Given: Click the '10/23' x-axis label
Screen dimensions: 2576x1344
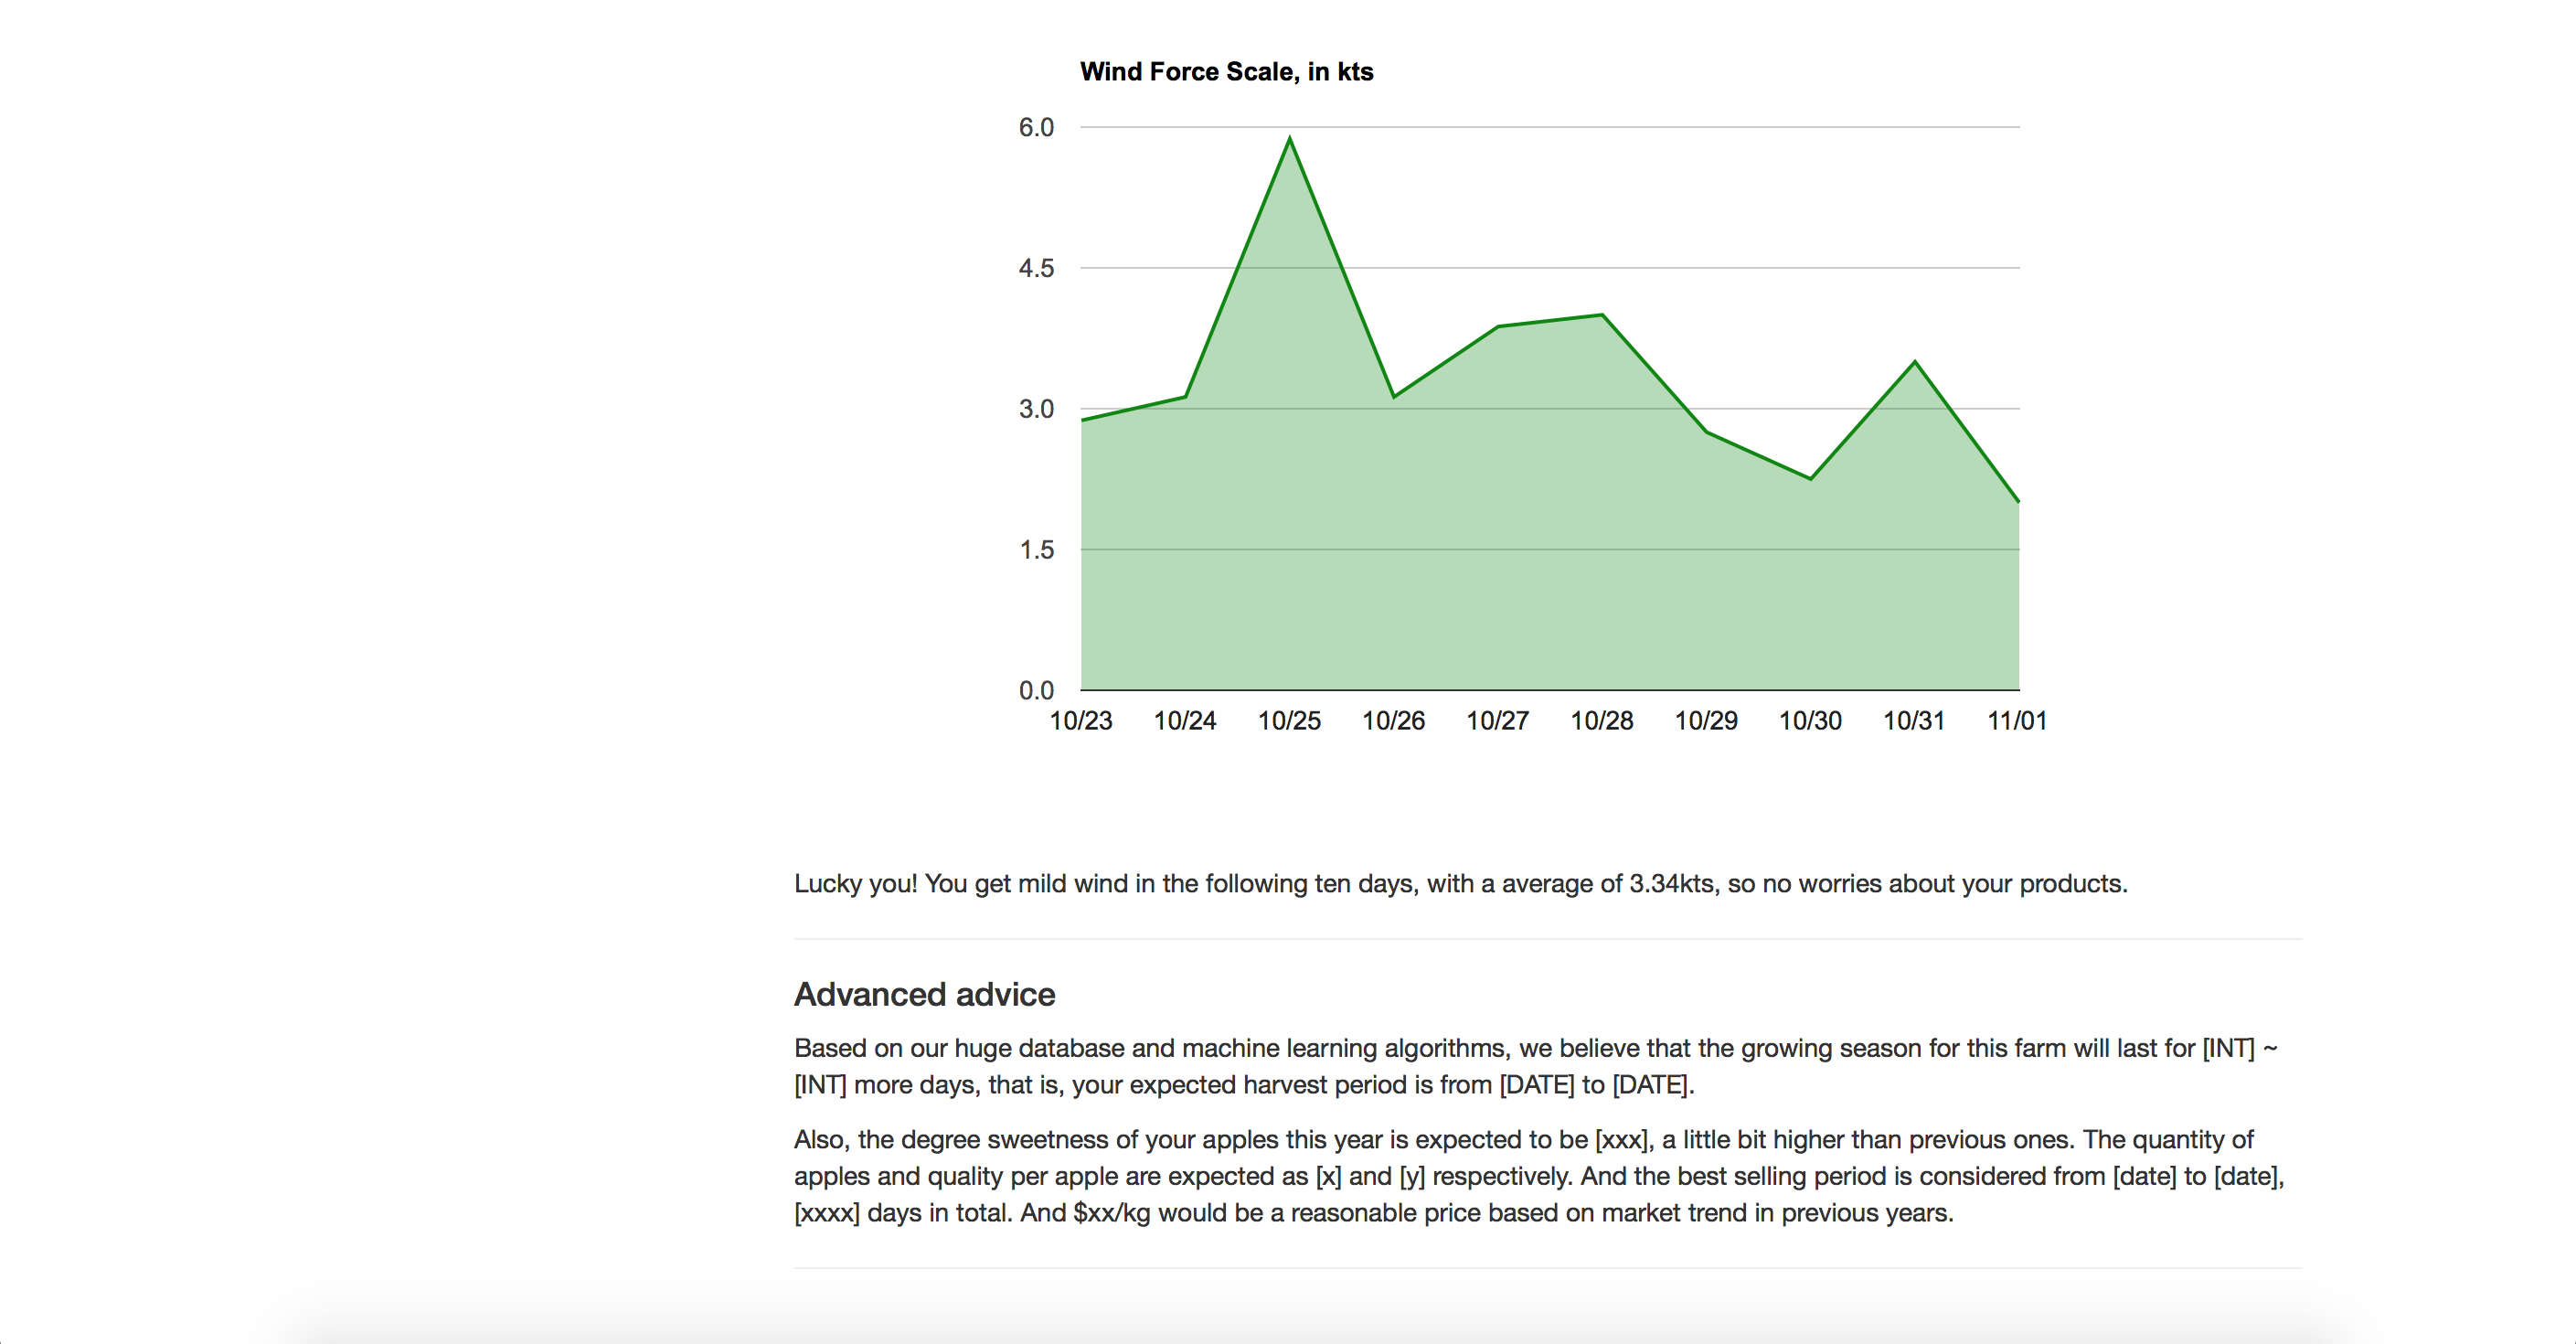Looking at the screenshot, I should 1080,721.
